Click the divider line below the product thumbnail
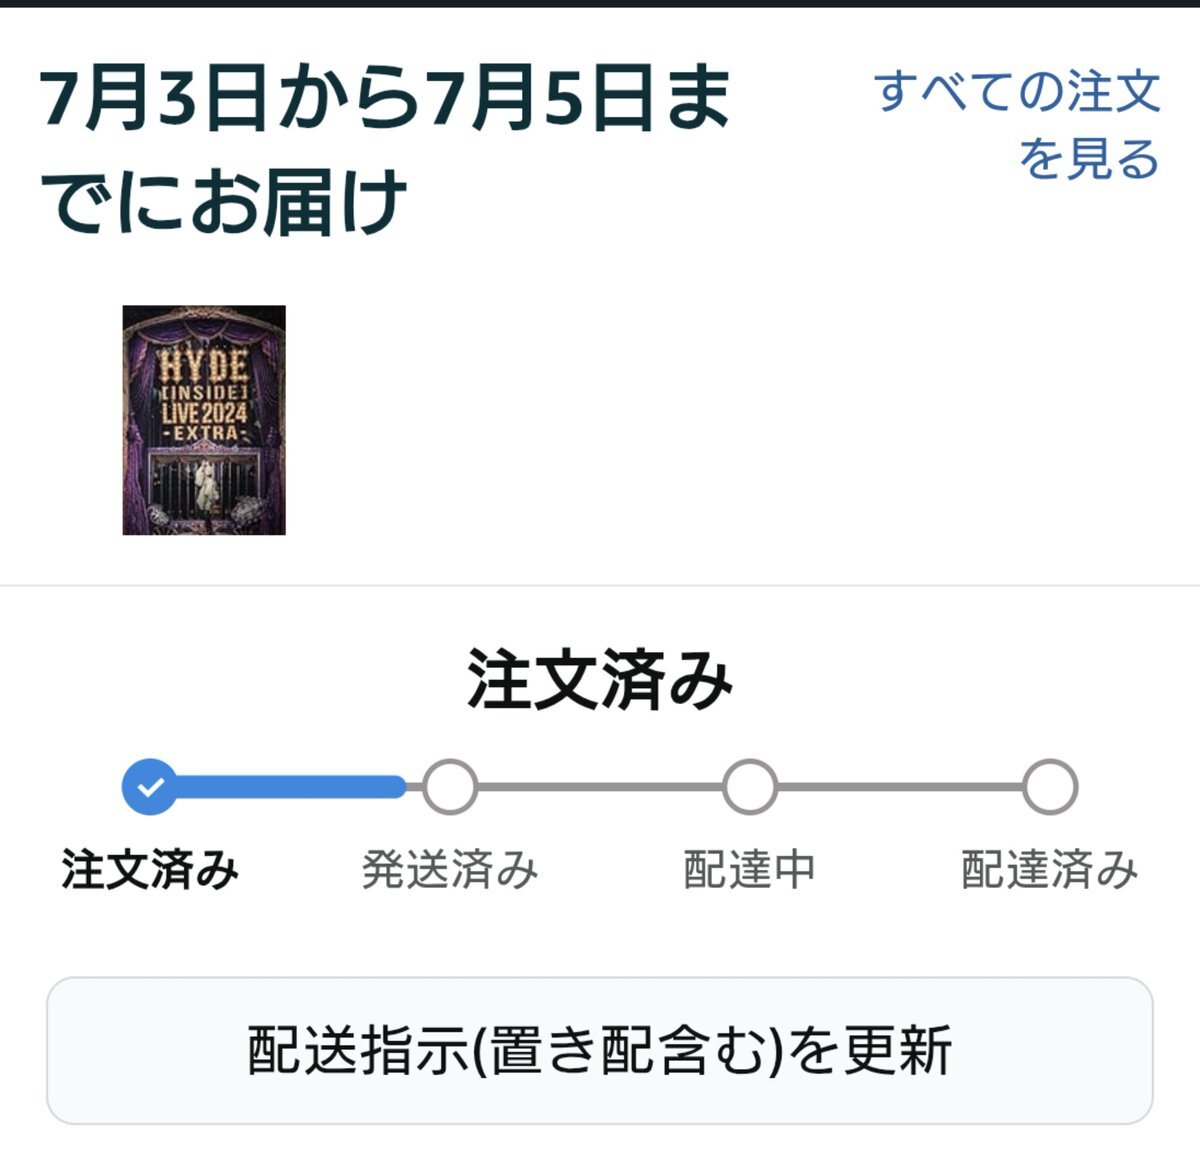The height and width of the screenshot is (1158, 1200). click(600, 585)
